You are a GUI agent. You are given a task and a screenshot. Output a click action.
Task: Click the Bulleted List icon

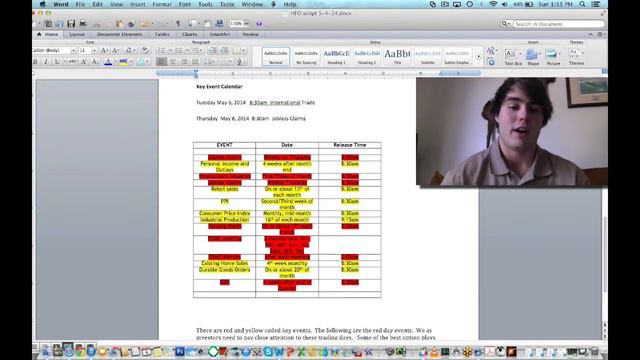162,50
